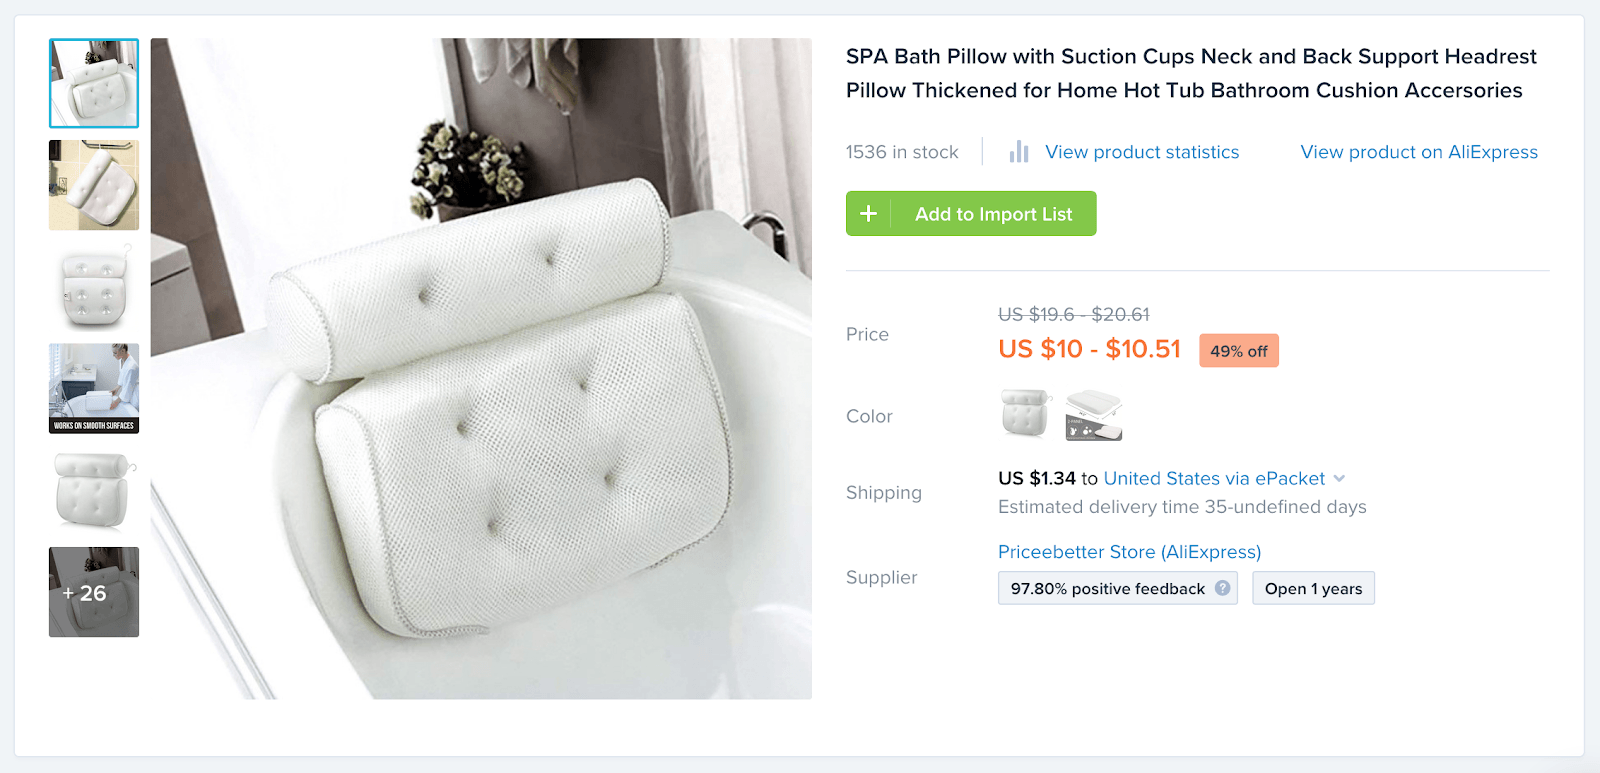Click the 49% off discount badge

click(x=1238, y=351)
